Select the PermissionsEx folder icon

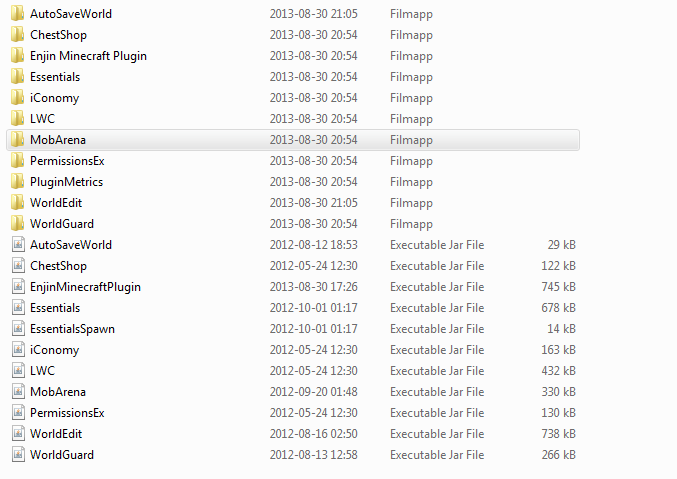pos(17,161)
